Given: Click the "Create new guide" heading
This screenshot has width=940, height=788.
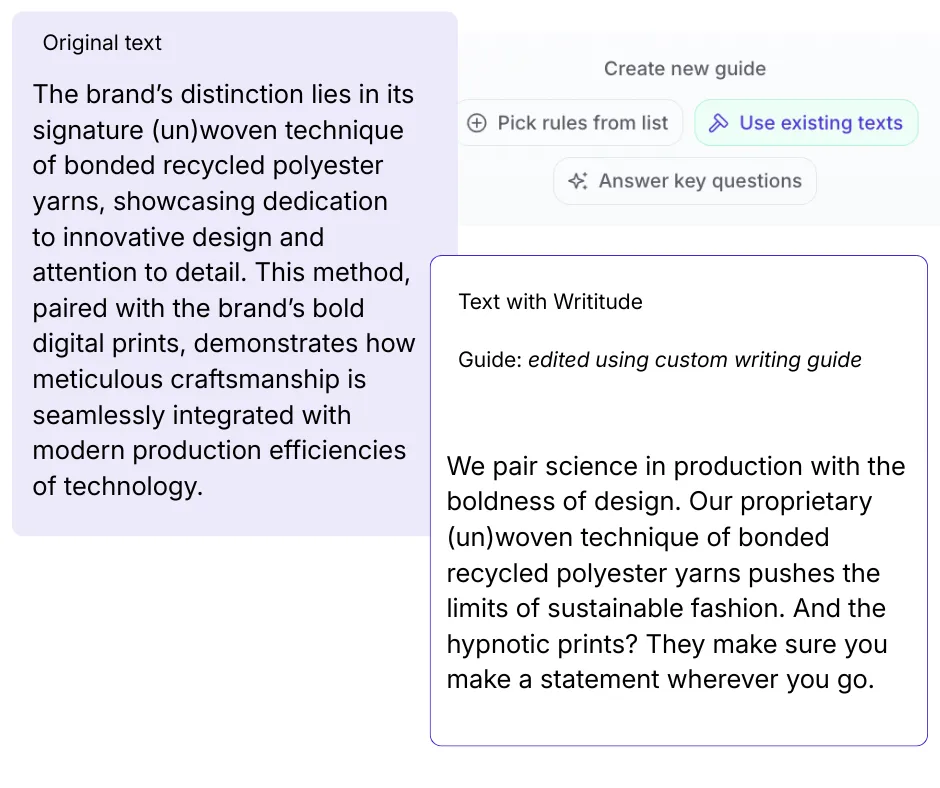Looking at the screenshot, I should [684, 68].
